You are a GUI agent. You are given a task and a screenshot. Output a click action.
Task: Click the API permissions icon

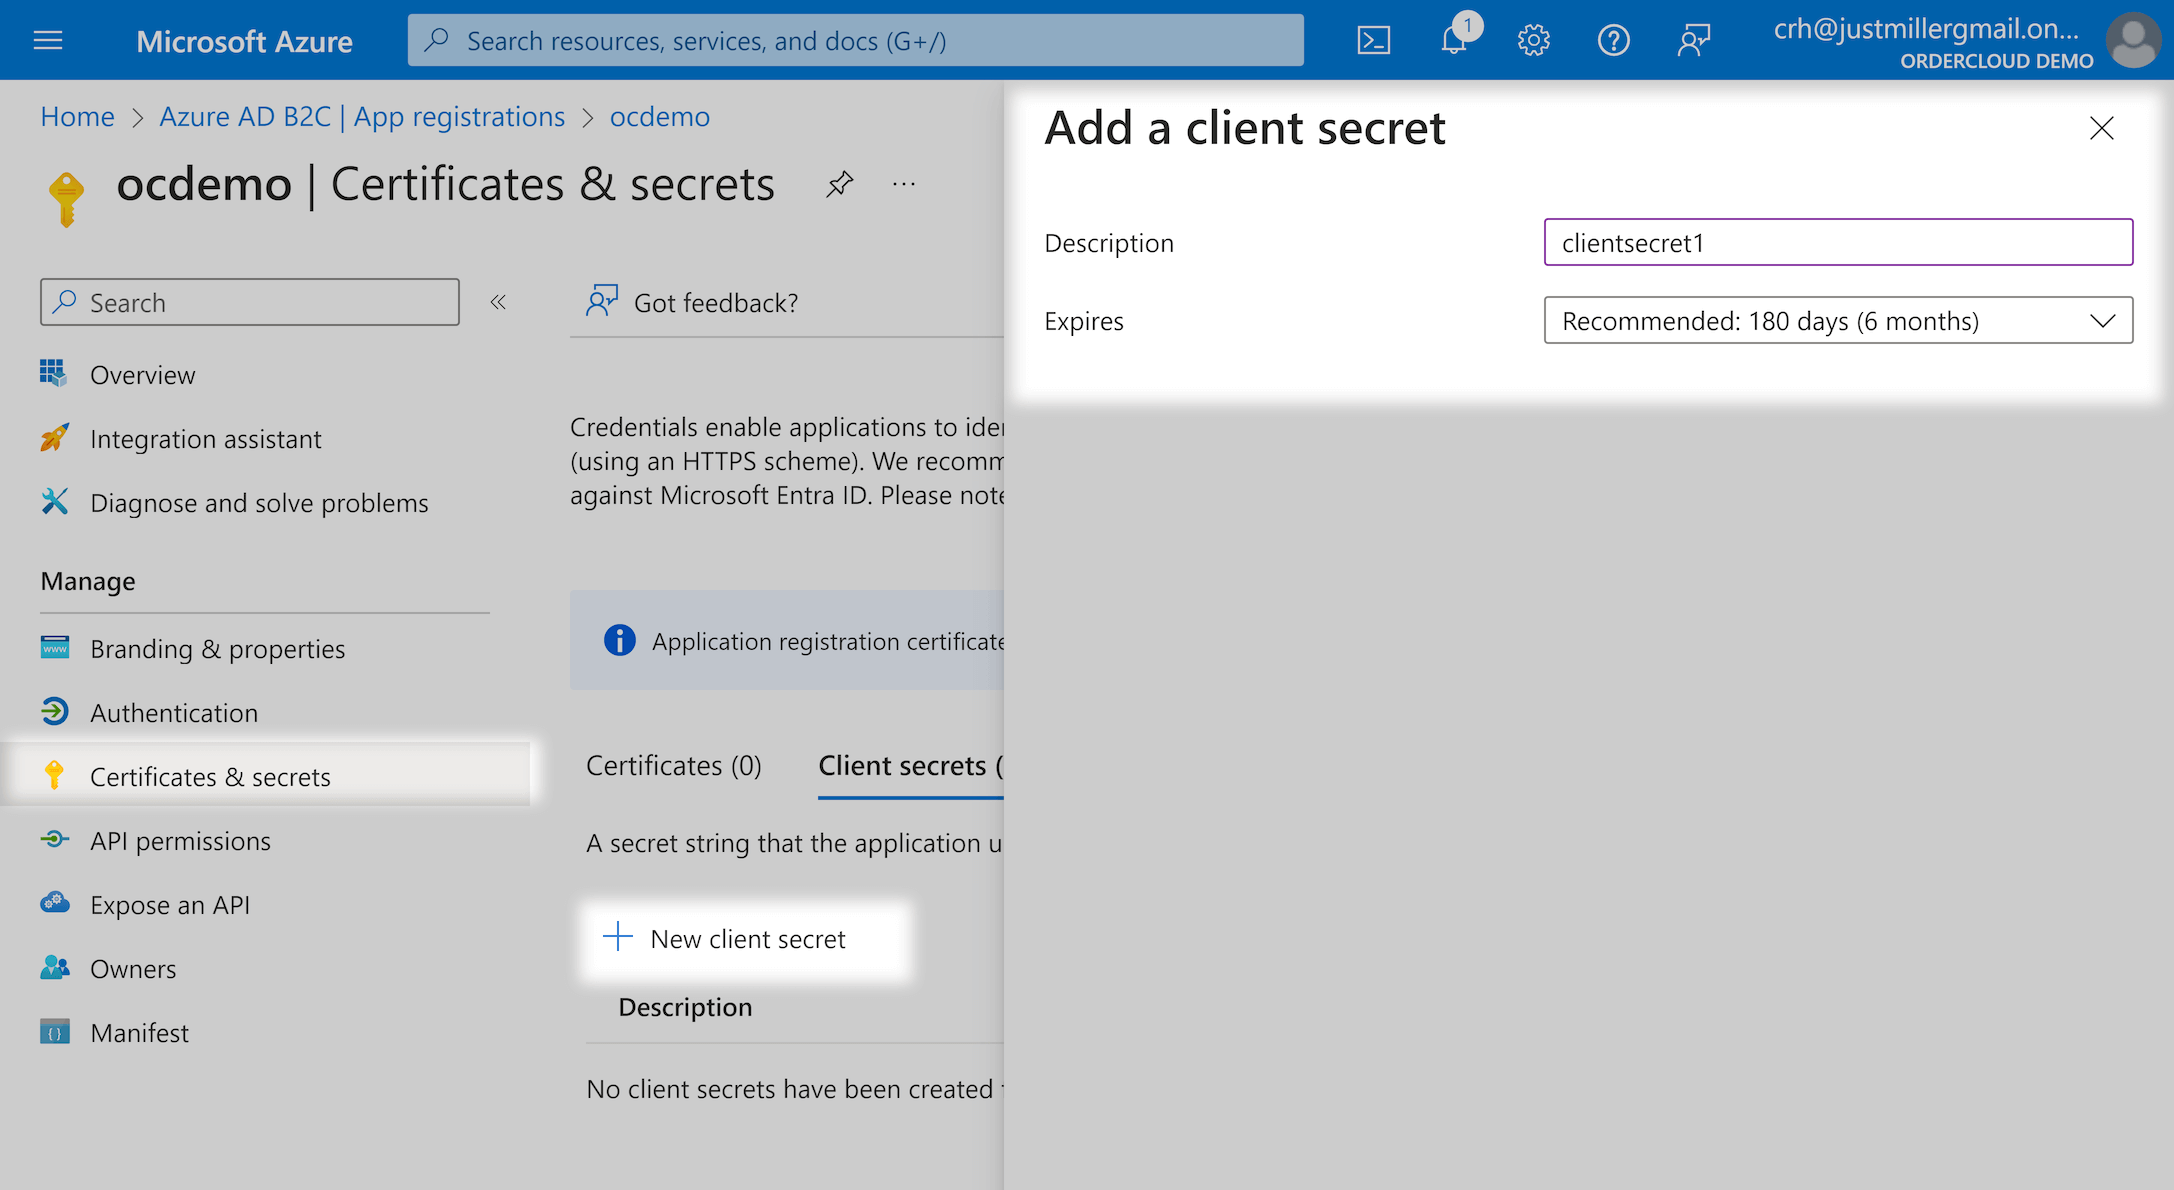[54, 839]
